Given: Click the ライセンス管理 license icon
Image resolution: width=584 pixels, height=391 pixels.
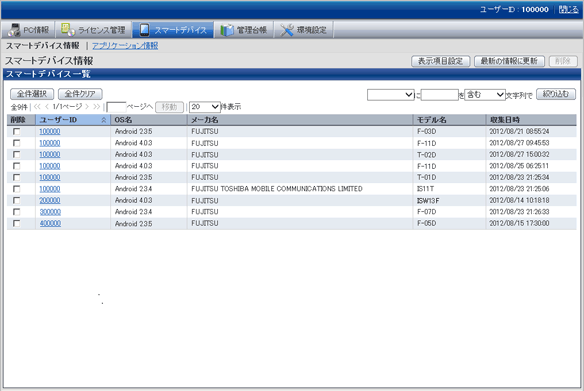Looking at the screenshot, I should coord(68,29).
